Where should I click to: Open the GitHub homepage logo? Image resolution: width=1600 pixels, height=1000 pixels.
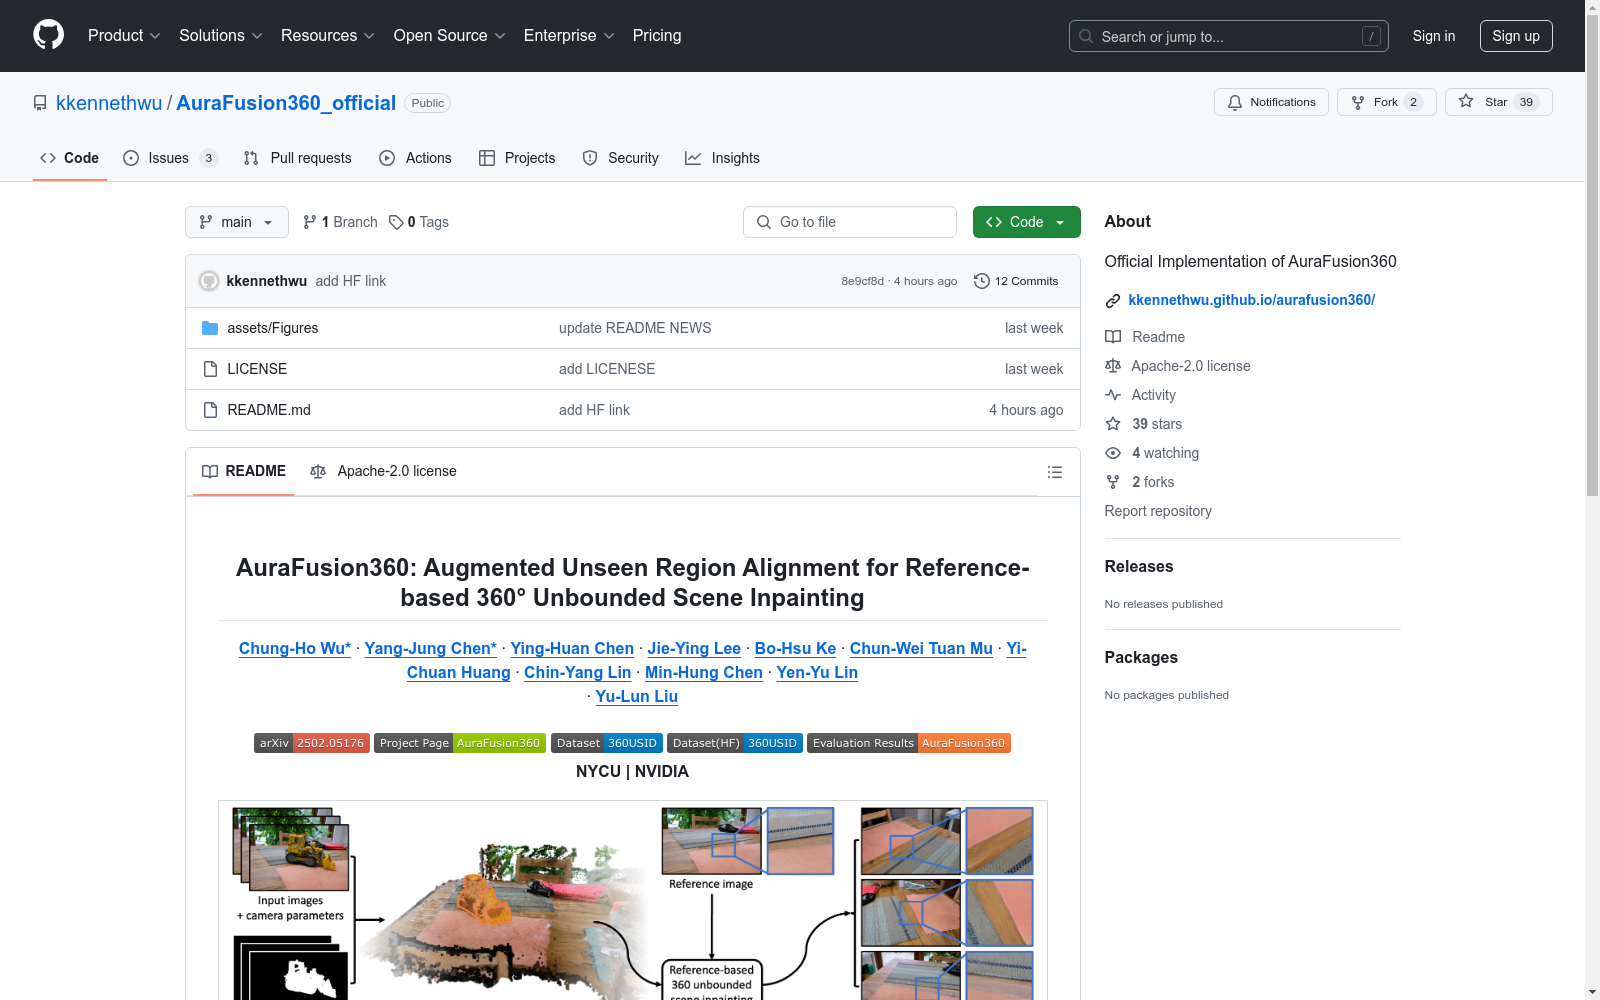pyautogui.click(x=48, y=35)
